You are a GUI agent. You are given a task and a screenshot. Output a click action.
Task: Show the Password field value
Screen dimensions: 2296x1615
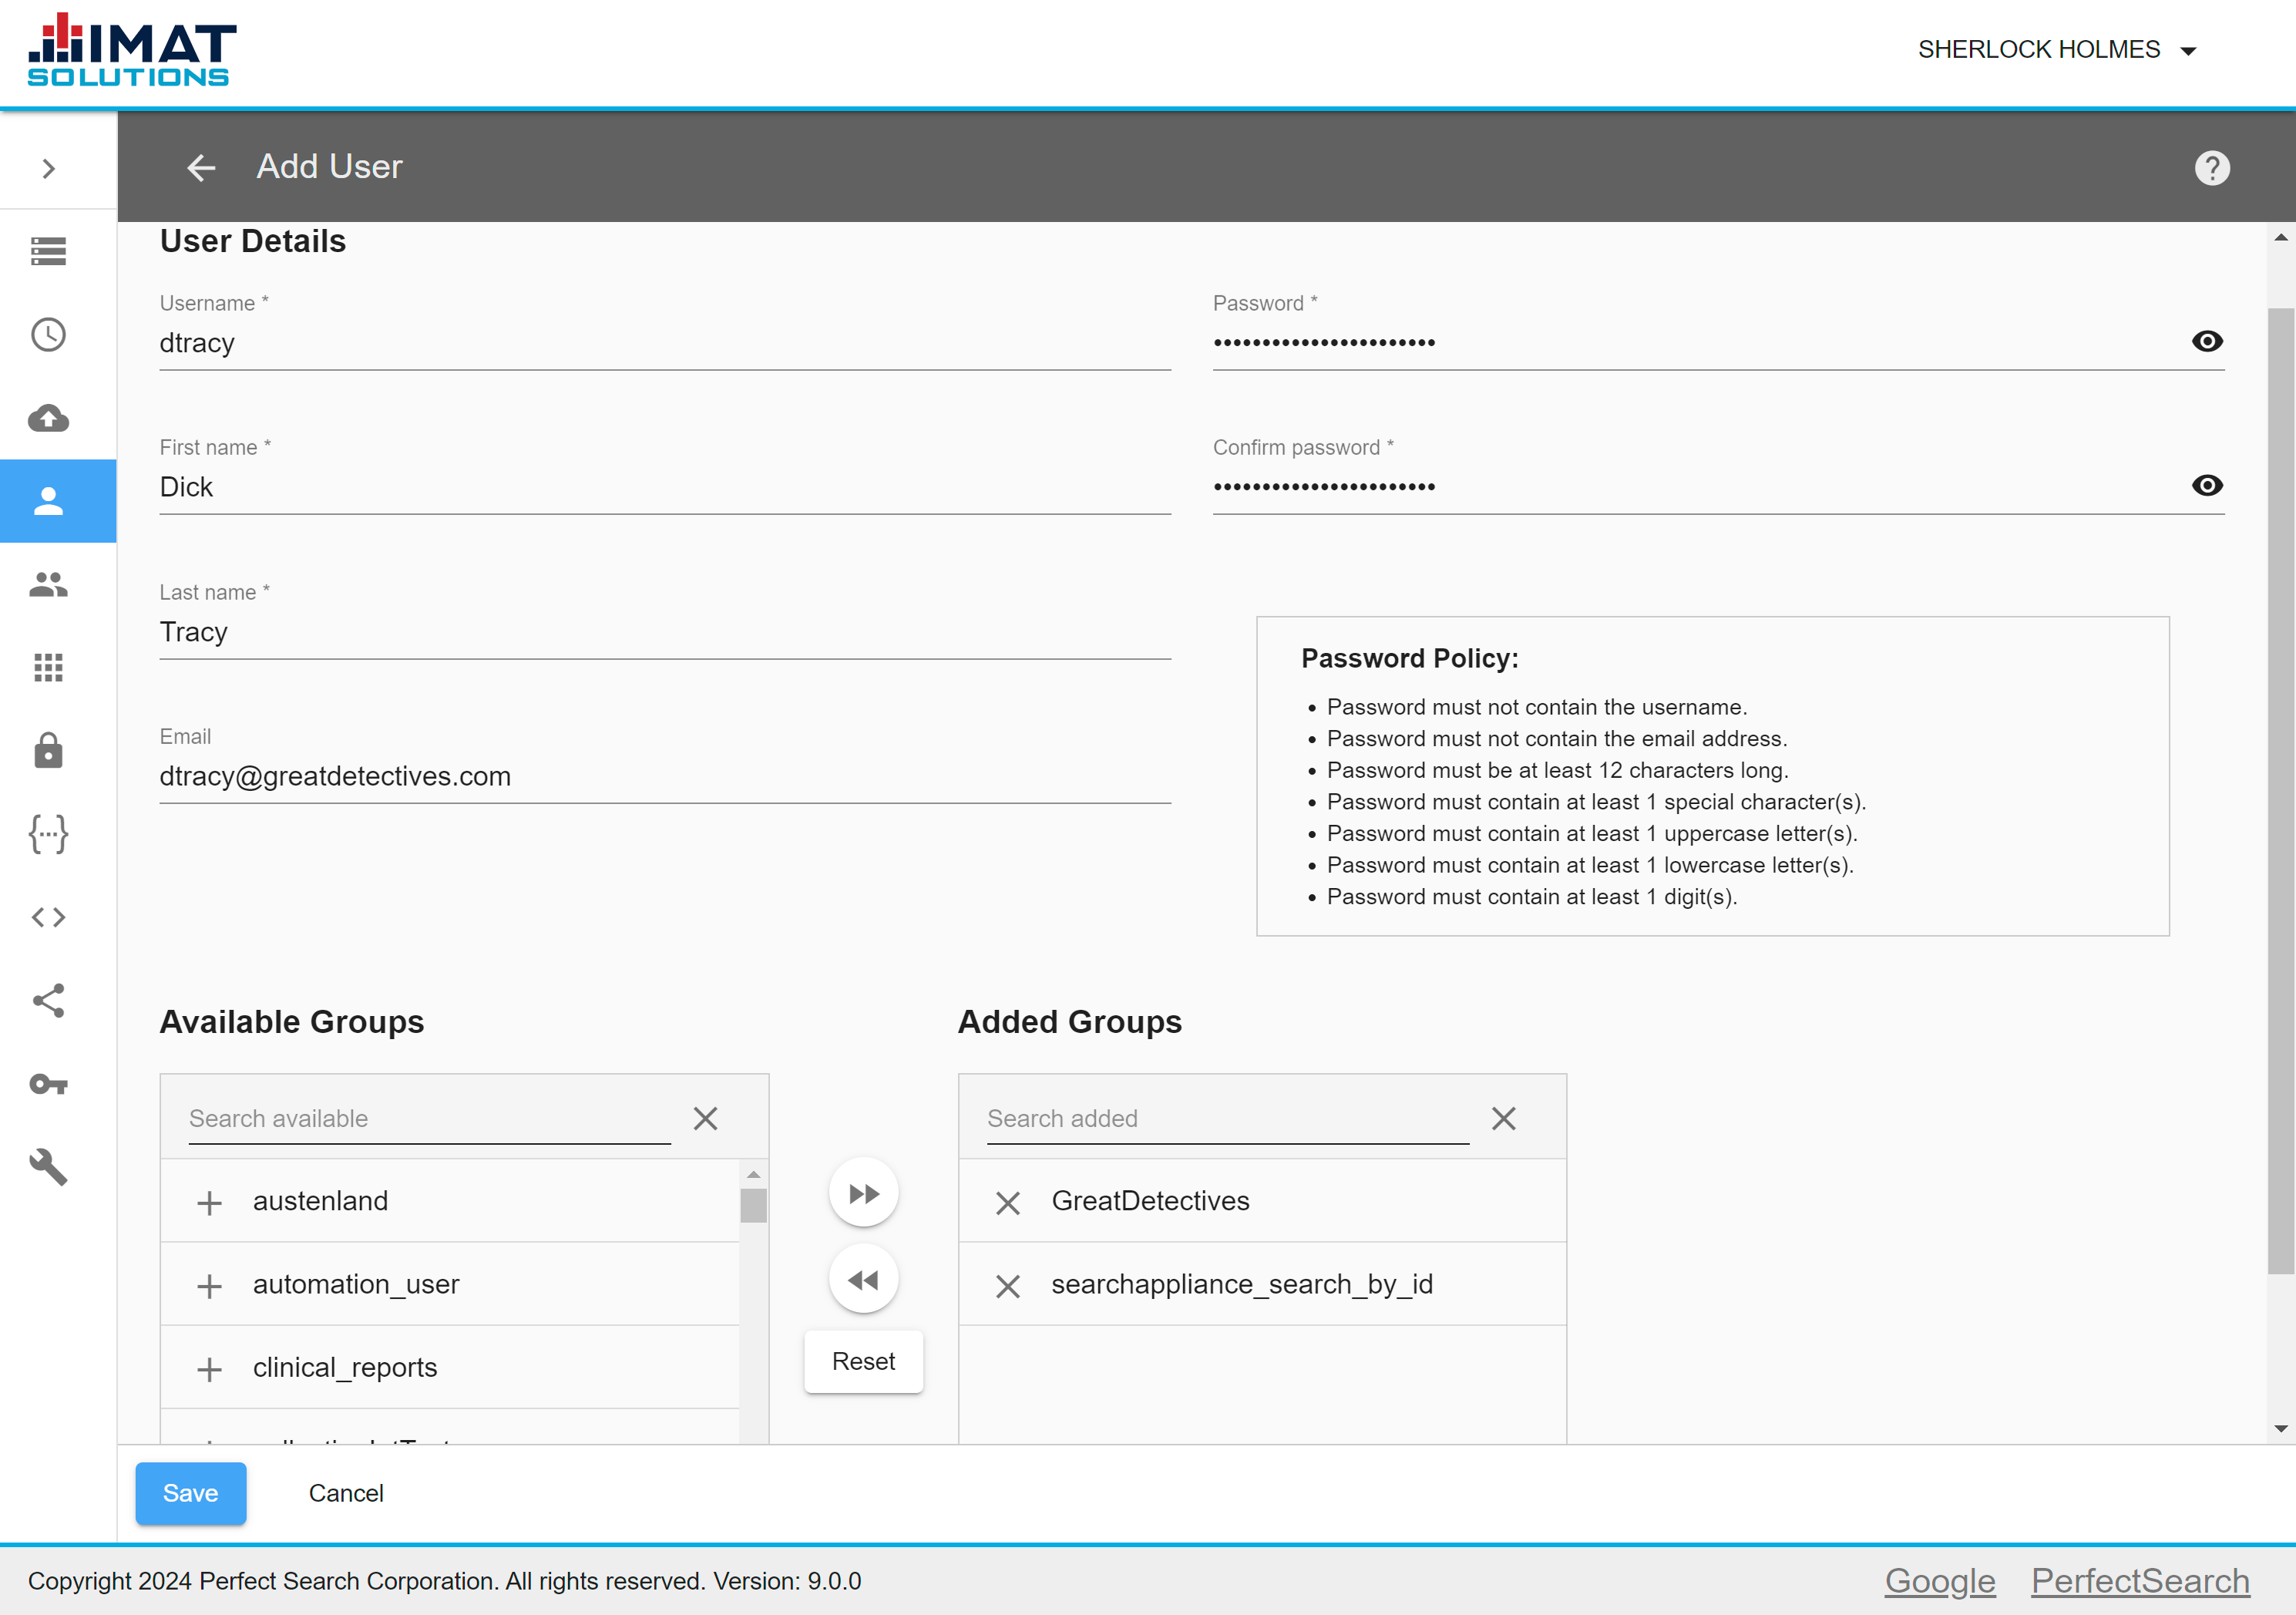coord(2207,341)
